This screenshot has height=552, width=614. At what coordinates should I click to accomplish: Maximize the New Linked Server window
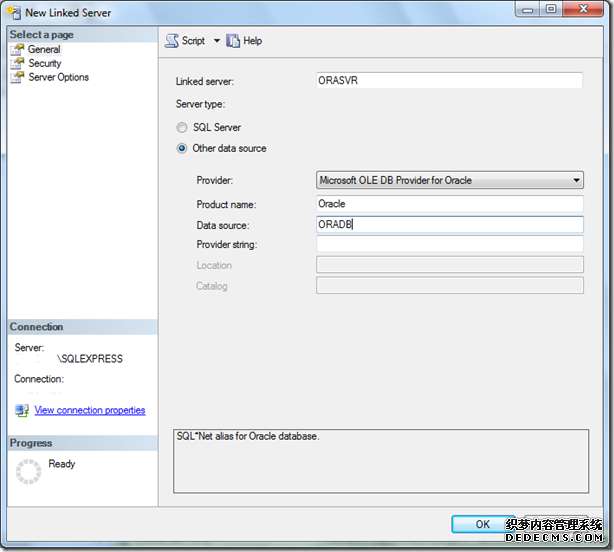tap(550, 10)
